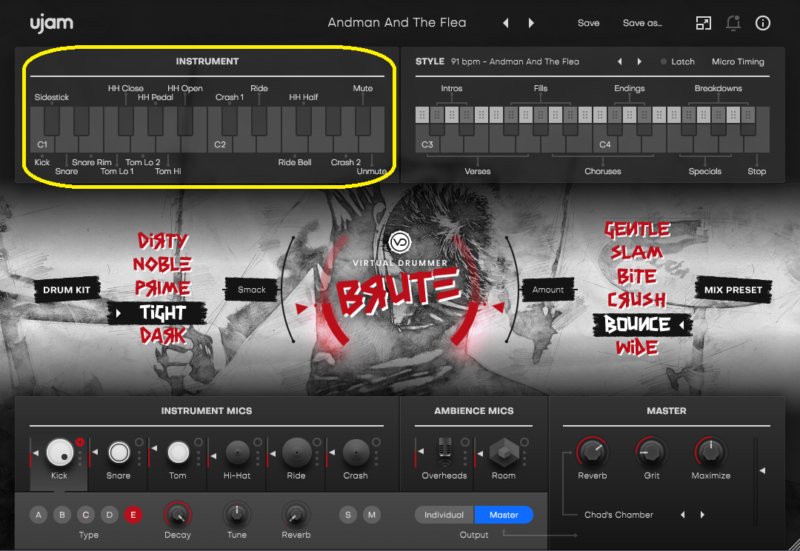Select the Kick drum mic channel
The width and height of the screenshot is (800, 551).
(60, 453)
